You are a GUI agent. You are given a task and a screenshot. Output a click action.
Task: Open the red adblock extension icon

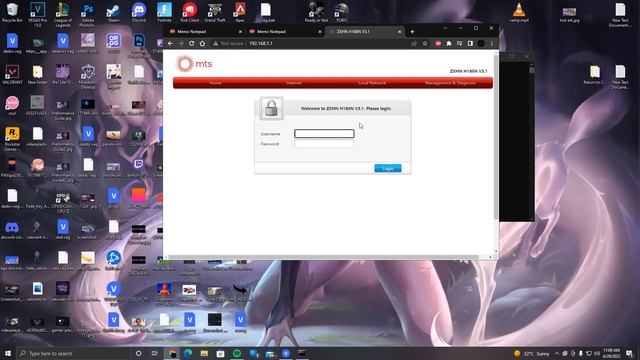pos(438,43)
